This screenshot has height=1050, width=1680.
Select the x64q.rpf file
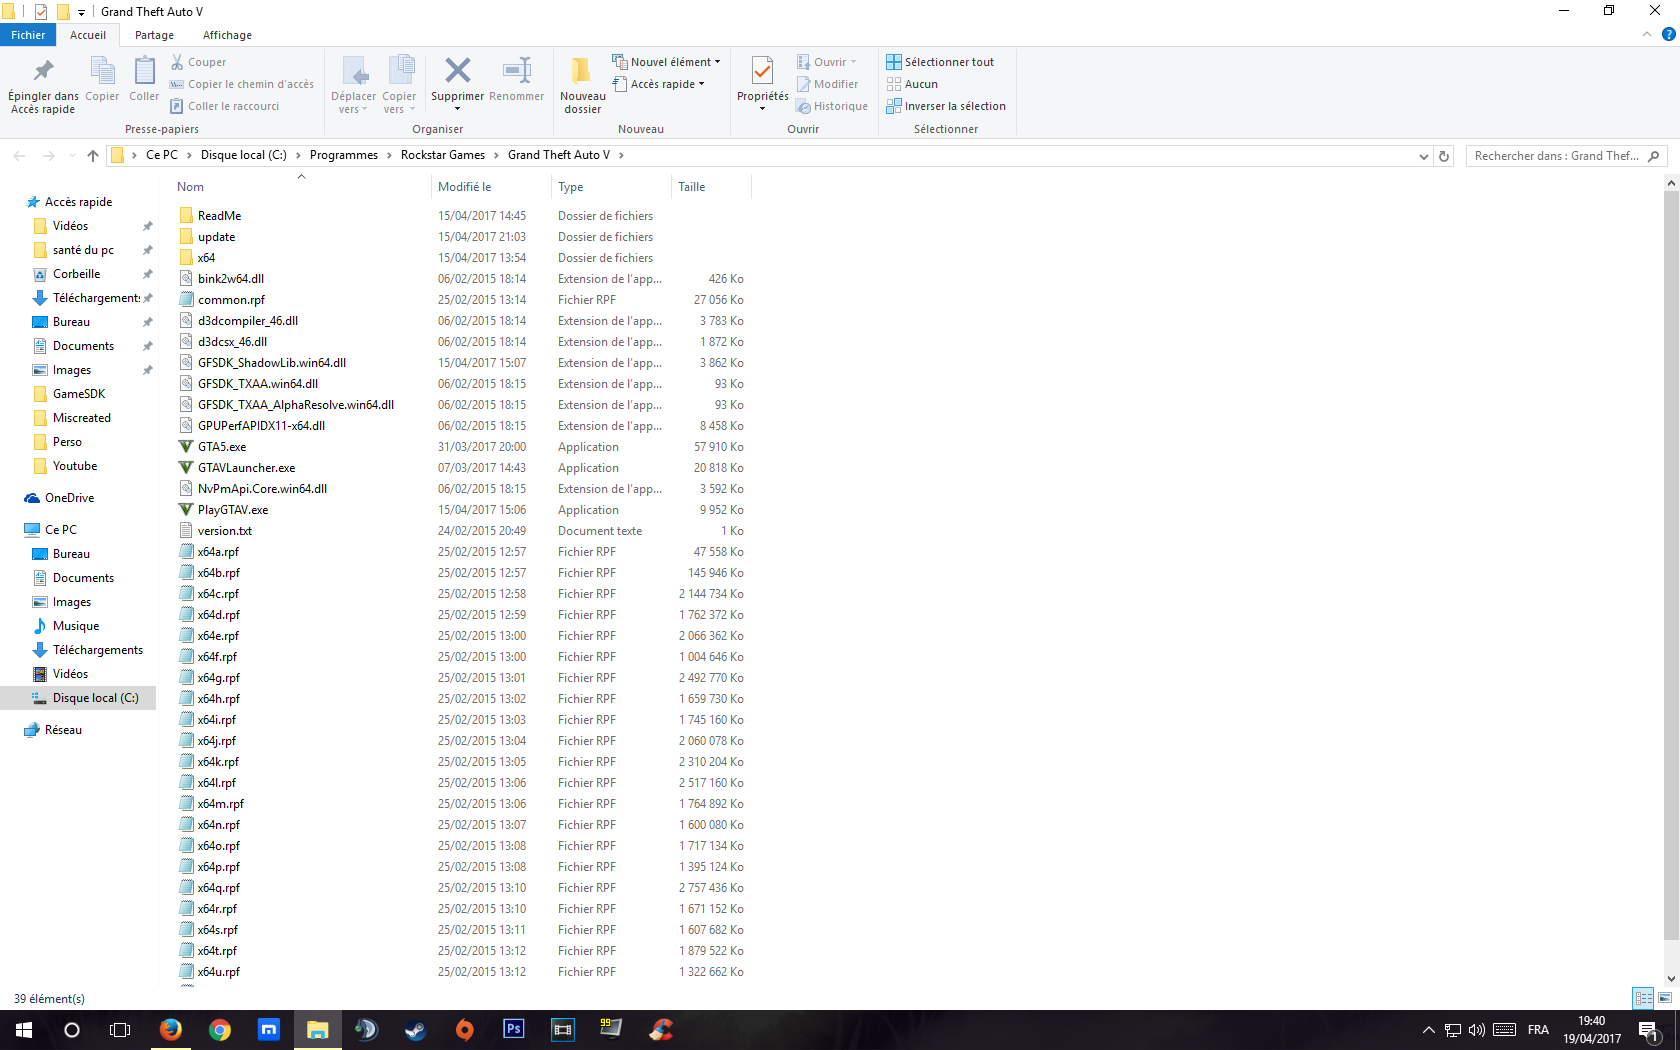218,888
